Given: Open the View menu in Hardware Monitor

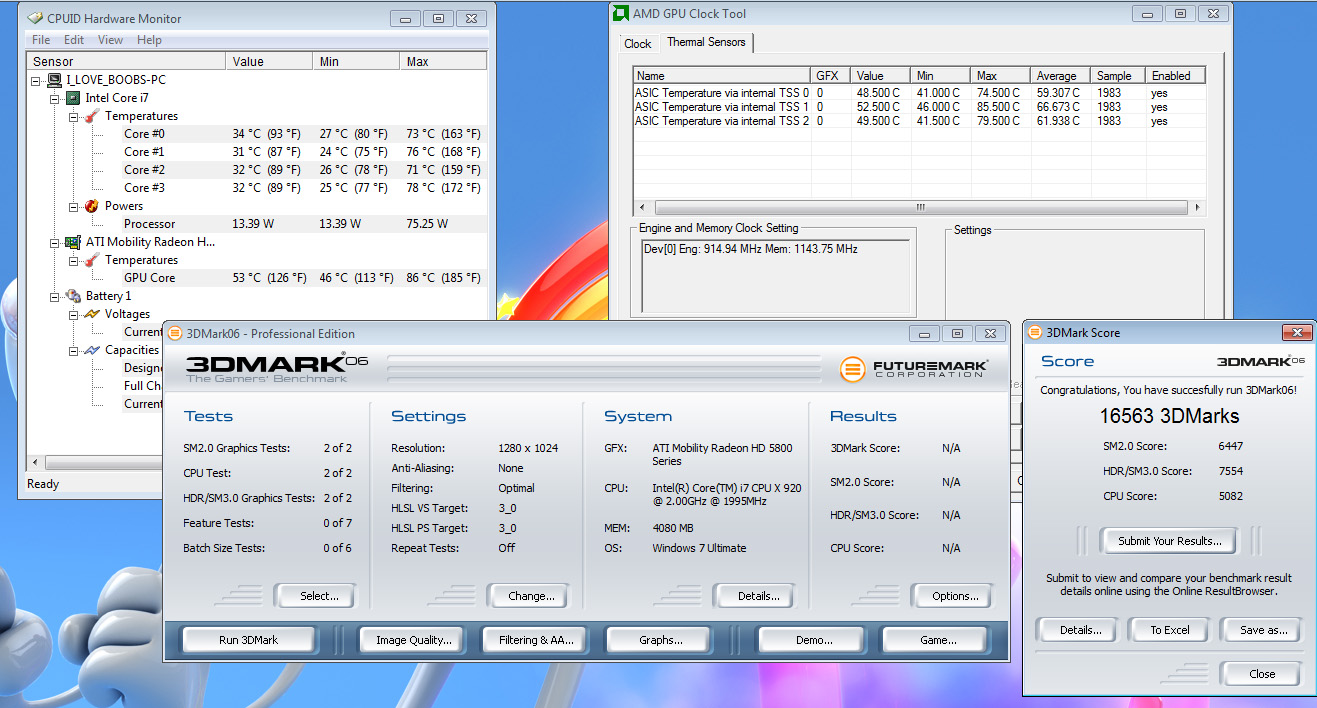Looking at the screenshot, I should 110,40.
